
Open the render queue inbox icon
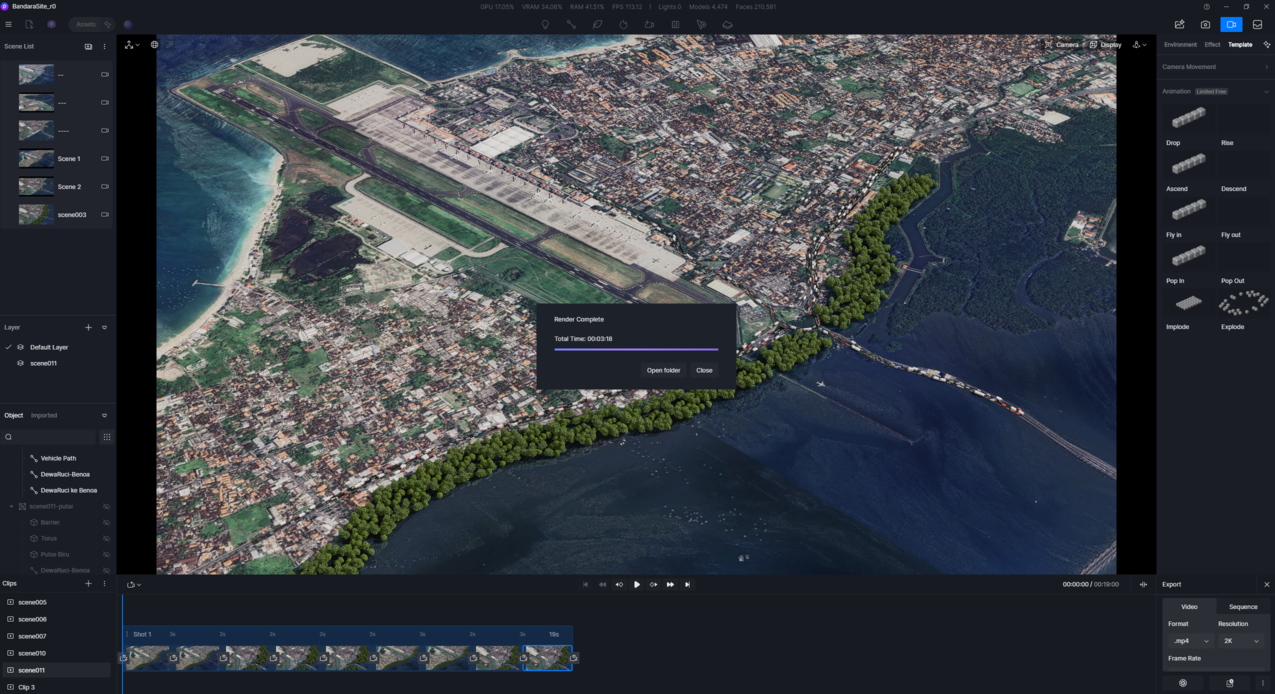pos(1257,25)
